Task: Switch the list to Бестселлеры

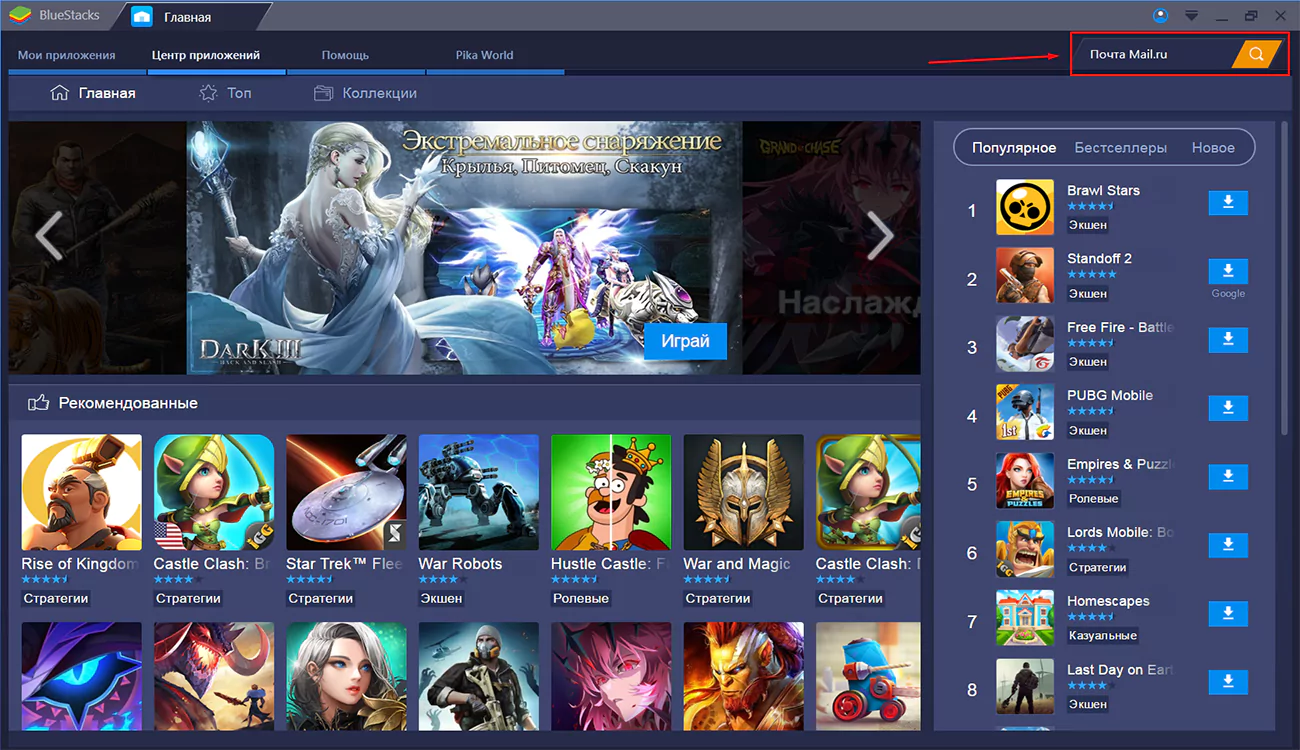Action: click(1121, 147)
